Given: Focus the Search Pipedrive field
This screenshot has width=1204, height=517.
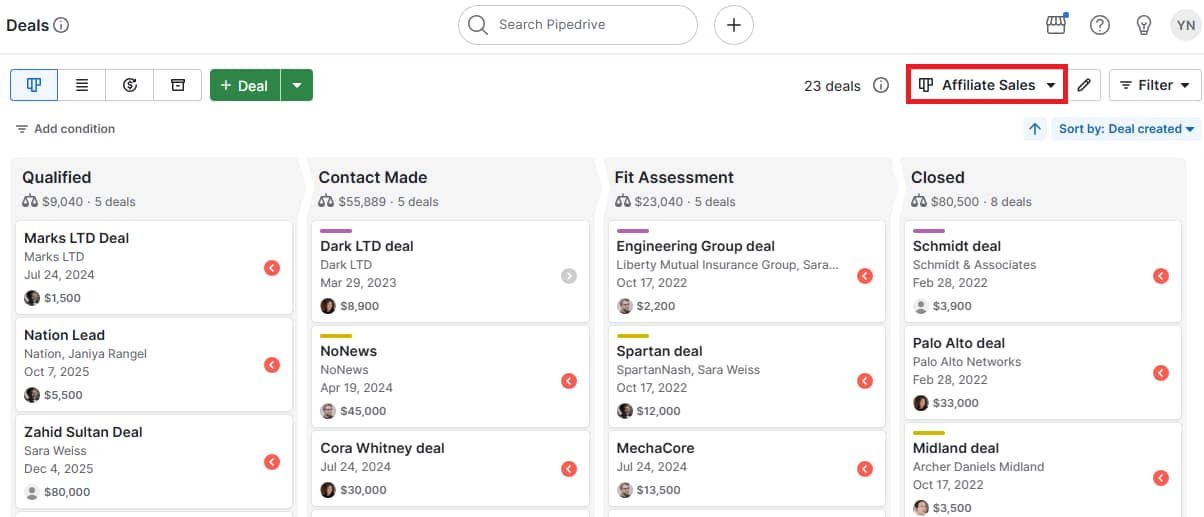Looking at the screenshot, I should click(578, 25).
